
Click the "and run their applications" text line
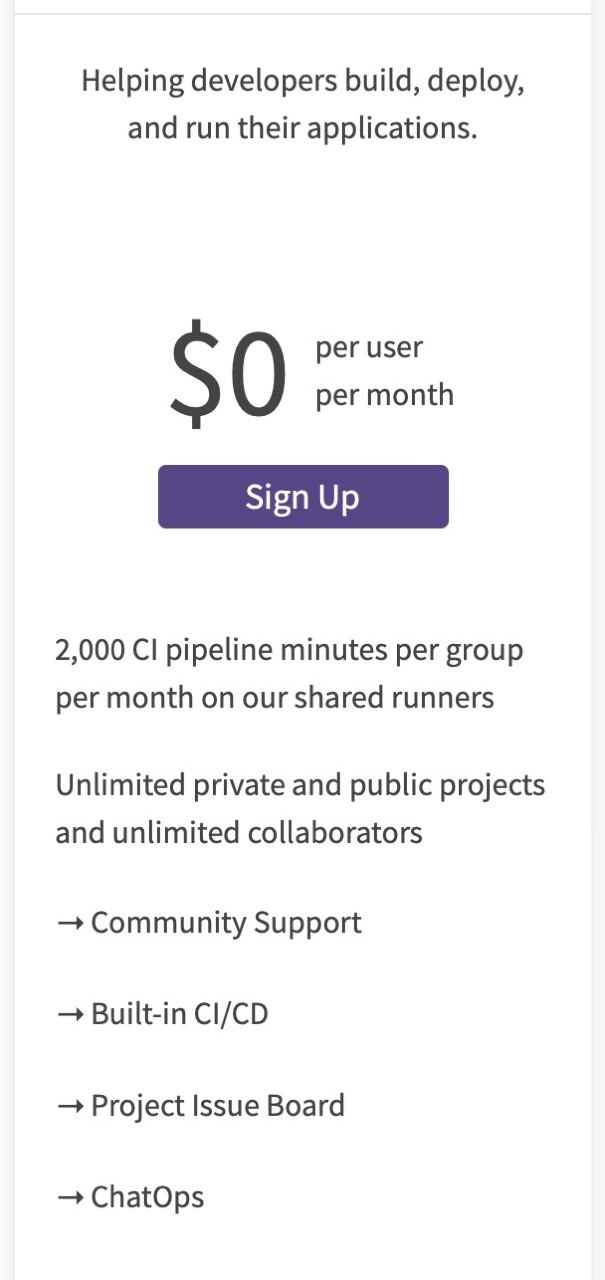[303, 129]
